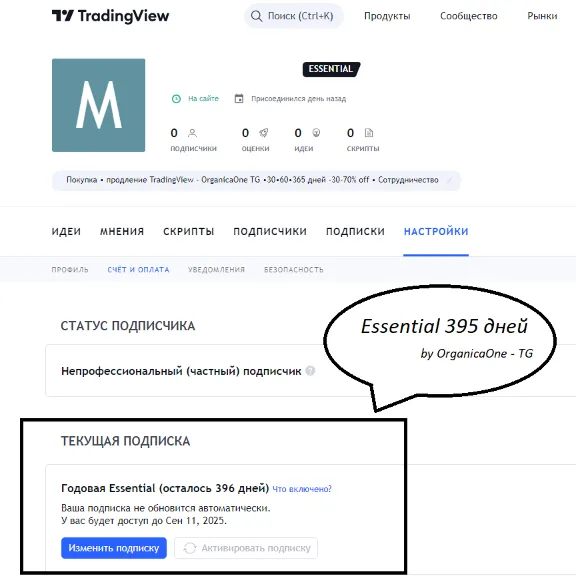Open the БЕЗОПАСНОСТЬ settings sub-tab
This screenshot has width=576, height=578.
pos(294,269)
